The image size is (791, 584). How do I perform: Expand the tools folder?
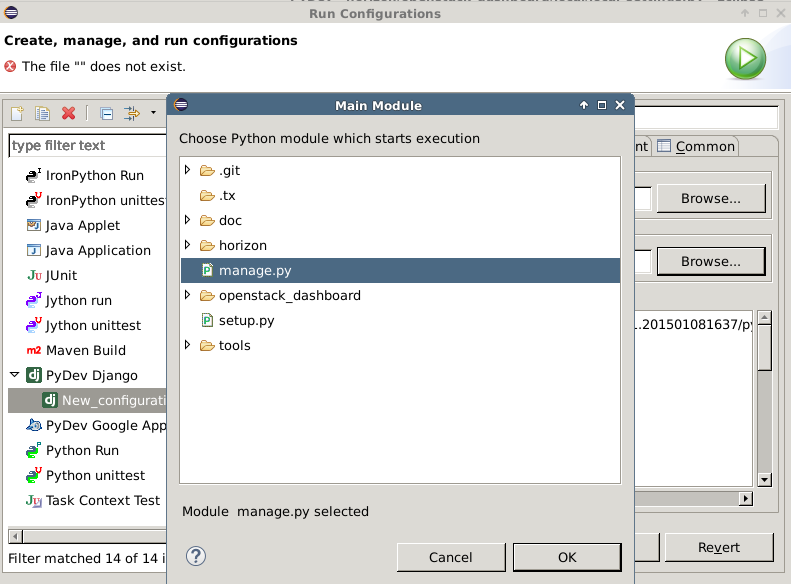(188, 345)
